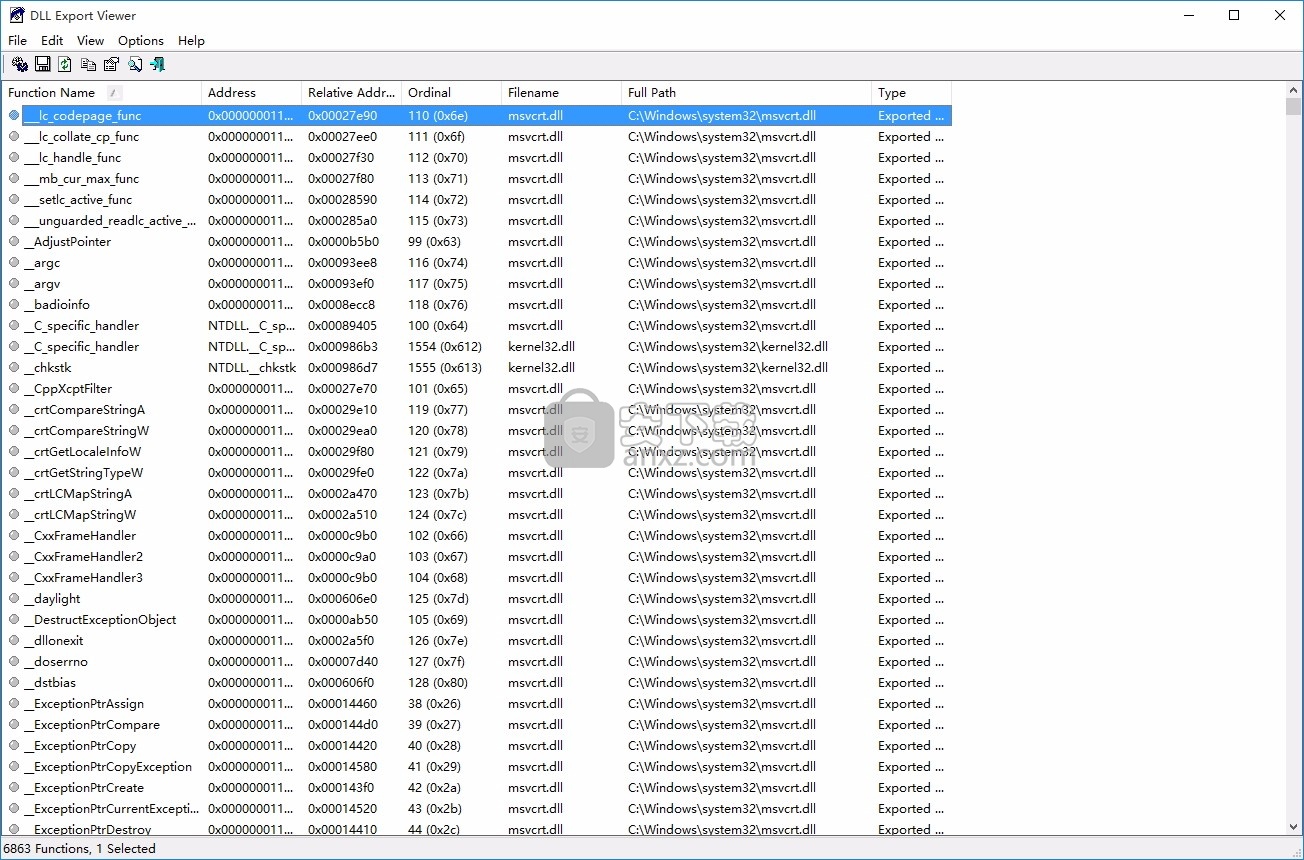Click the row icon beside __badioinfo
Viewport: 1304px width, 860px height.
(x=14, y=305)
